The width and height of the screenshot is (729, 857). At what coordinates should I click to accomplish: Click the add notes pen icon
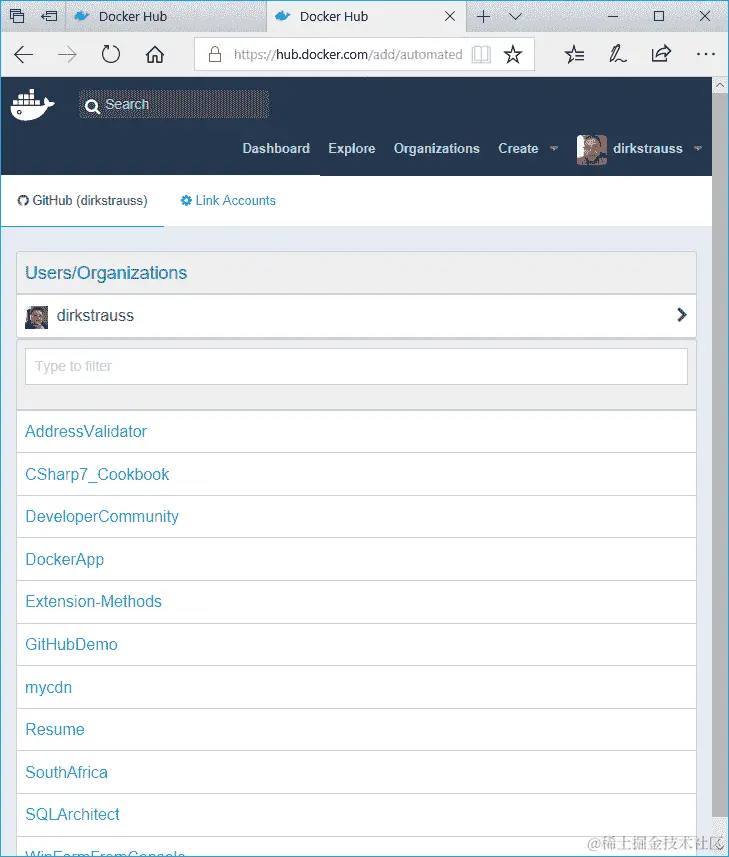point(618,54)
